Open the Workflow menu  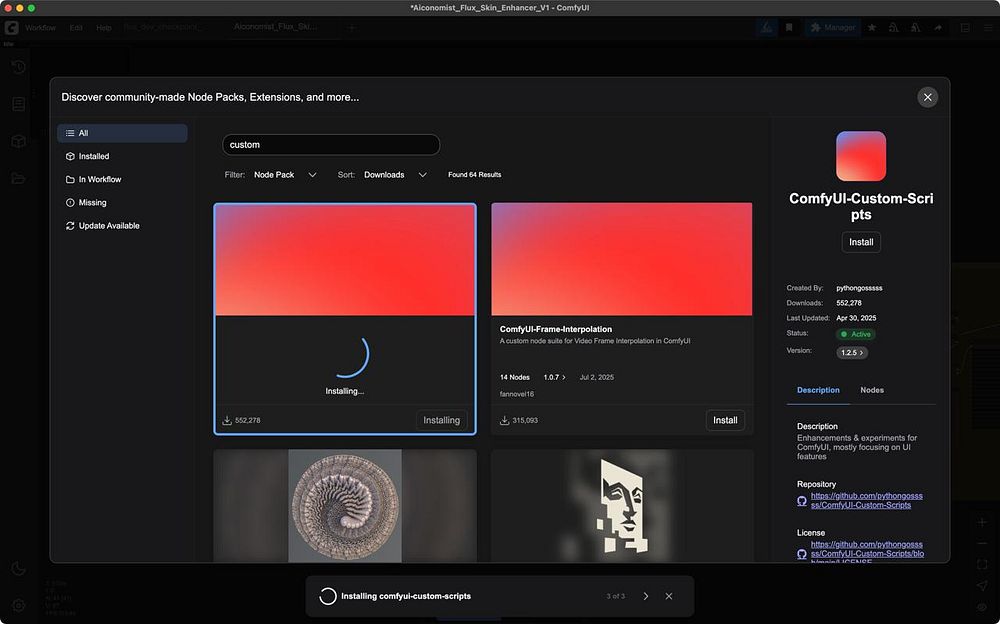pyautogui.click(x=40, y=27)
